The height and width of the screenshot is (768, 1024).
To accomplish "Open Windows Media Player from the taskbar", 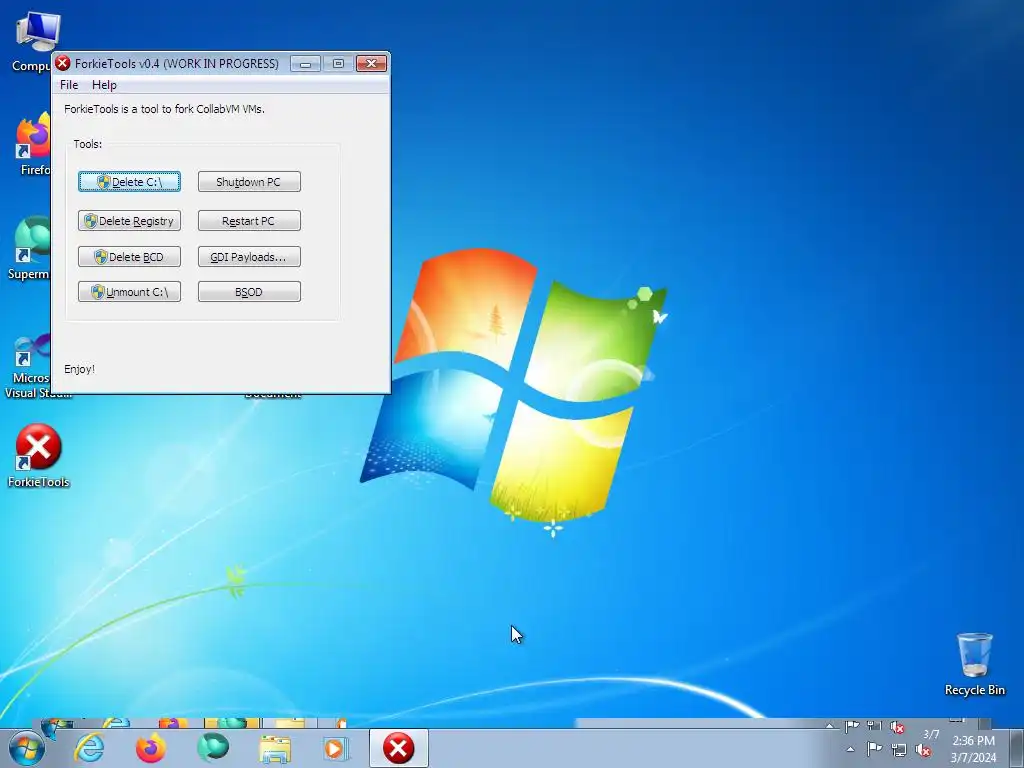I will point(336,748).
